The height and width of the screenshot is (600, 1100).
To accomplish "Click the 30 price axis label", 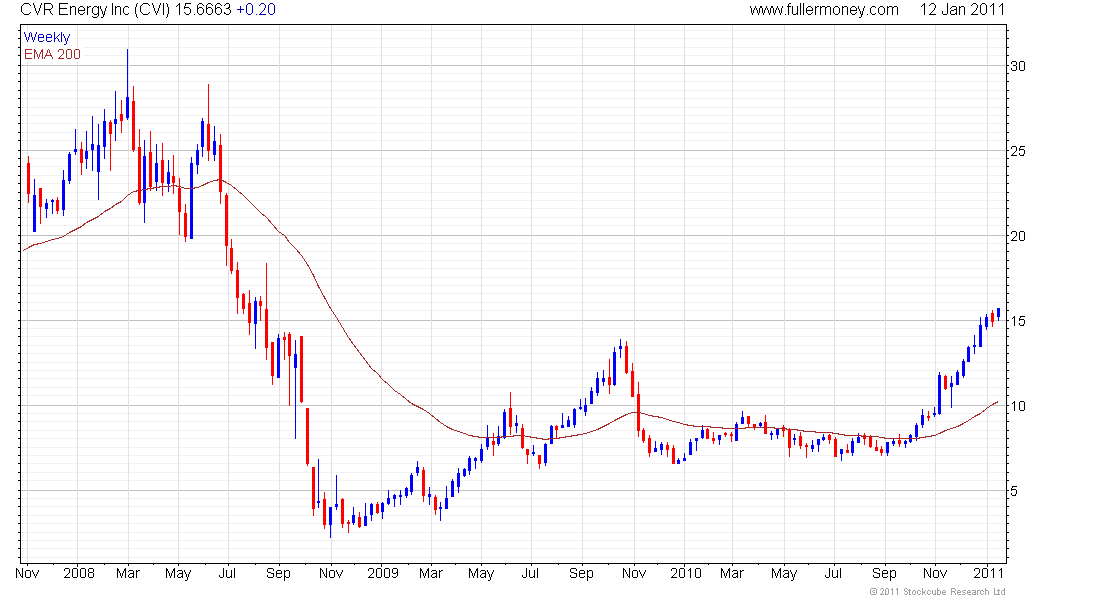I will [x=1017, y=66].
